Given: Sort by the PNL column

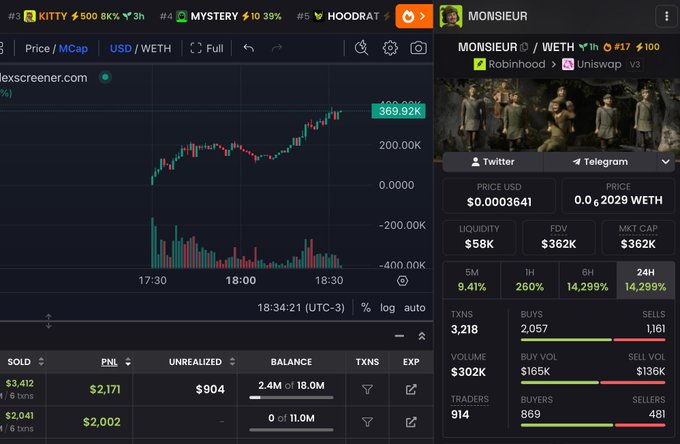Looking at the screenshot, I should point(115,362).
